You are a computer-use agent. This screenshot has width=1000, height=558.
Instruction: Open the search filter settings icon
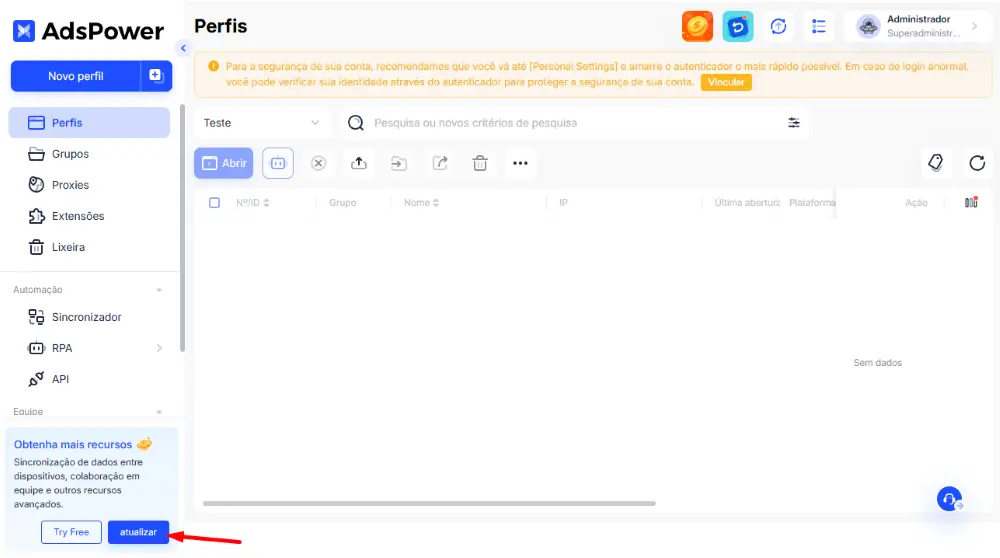[x=793, y=122]
